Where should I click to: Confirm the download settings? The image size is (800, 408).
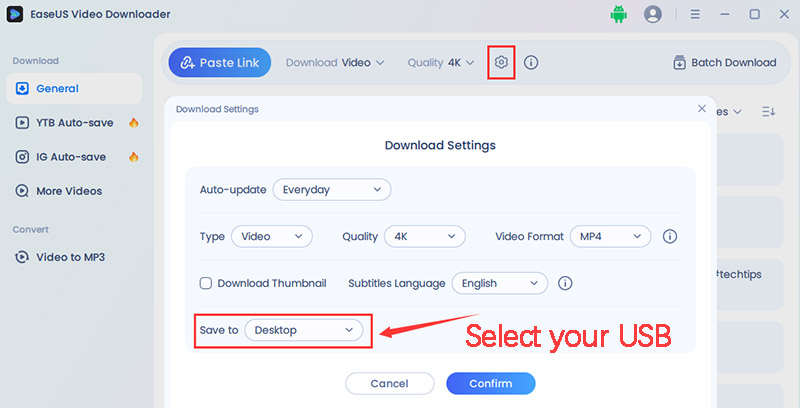(x=491, y=384)
